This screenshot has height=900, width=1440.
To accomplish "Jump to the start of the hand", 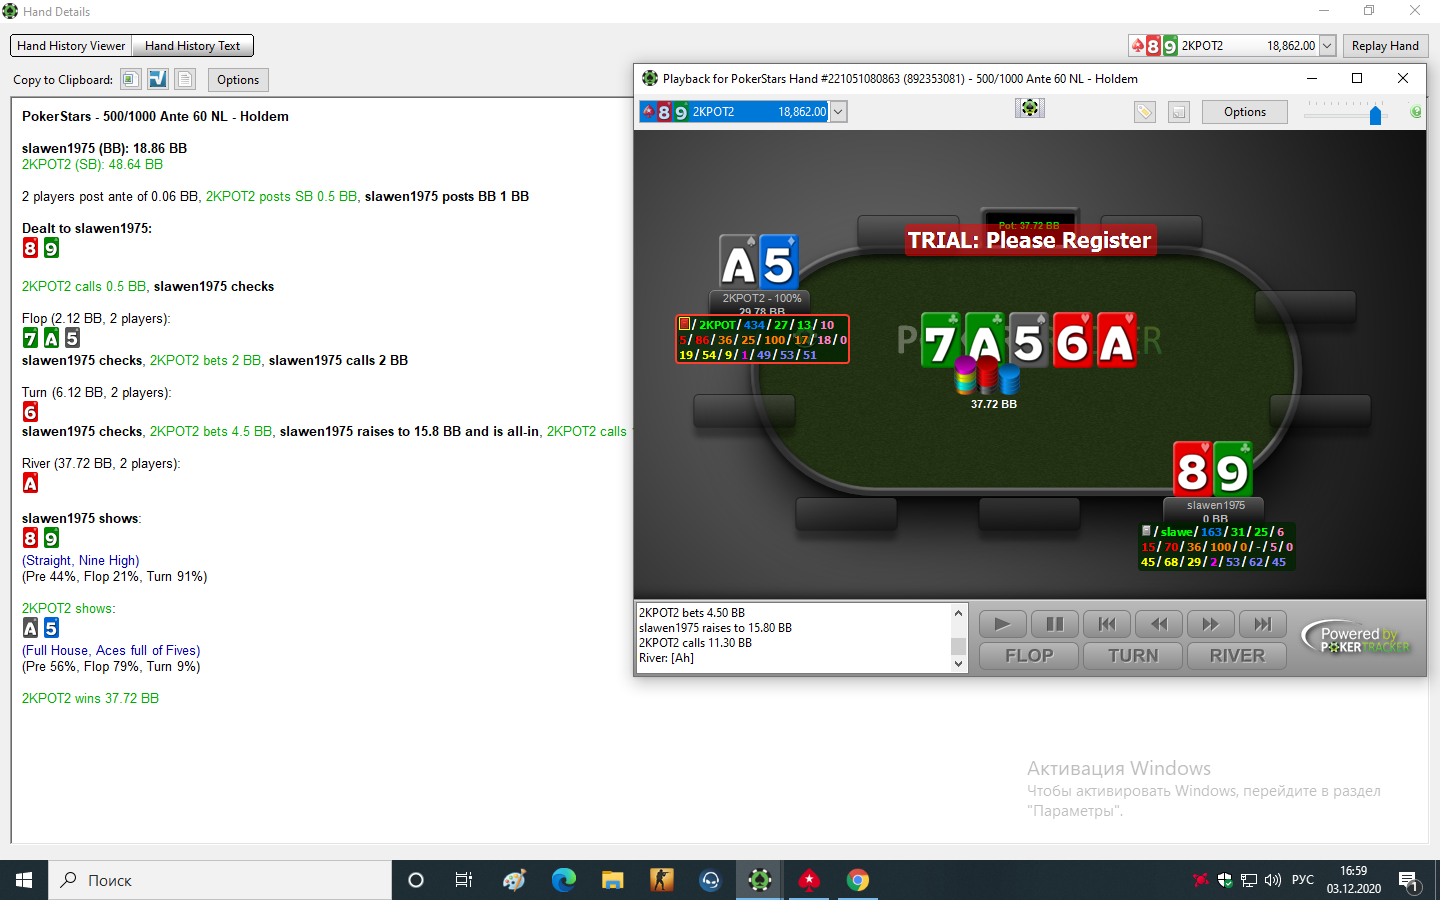I will pyautogui.click(x=1107, y=624).
